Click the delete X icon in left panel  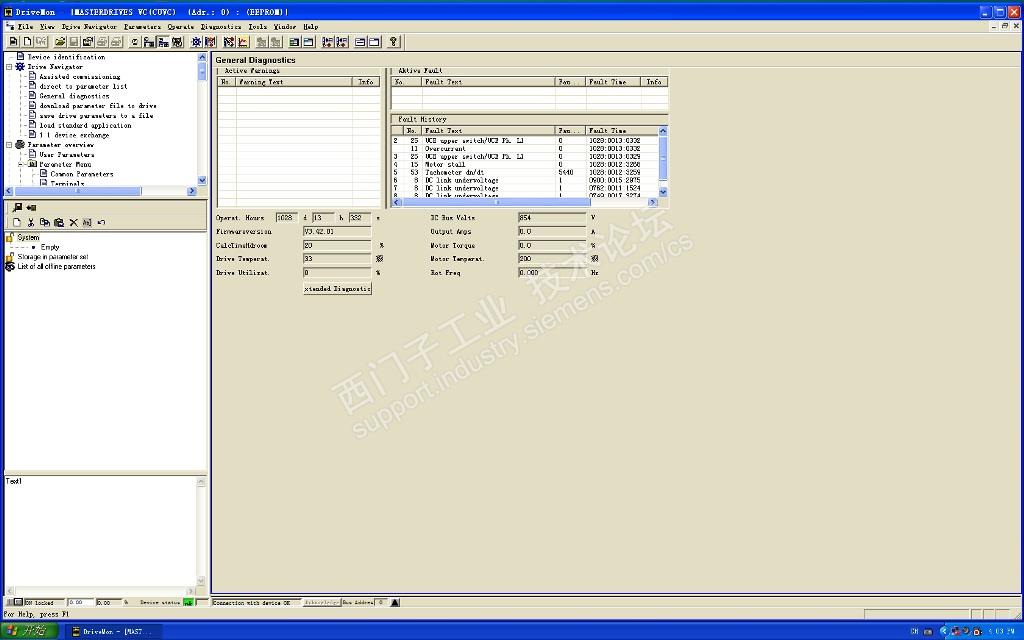[x=73, y=223]
